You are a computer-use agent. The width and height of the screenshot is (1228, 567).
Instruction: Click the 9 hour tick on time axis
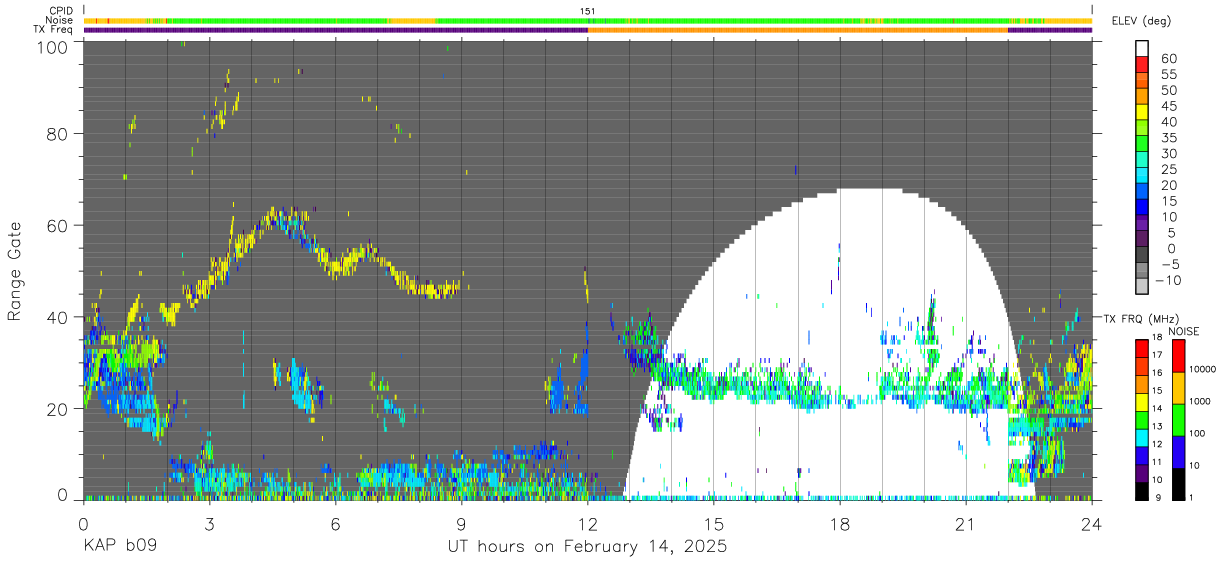click(461, 523)
